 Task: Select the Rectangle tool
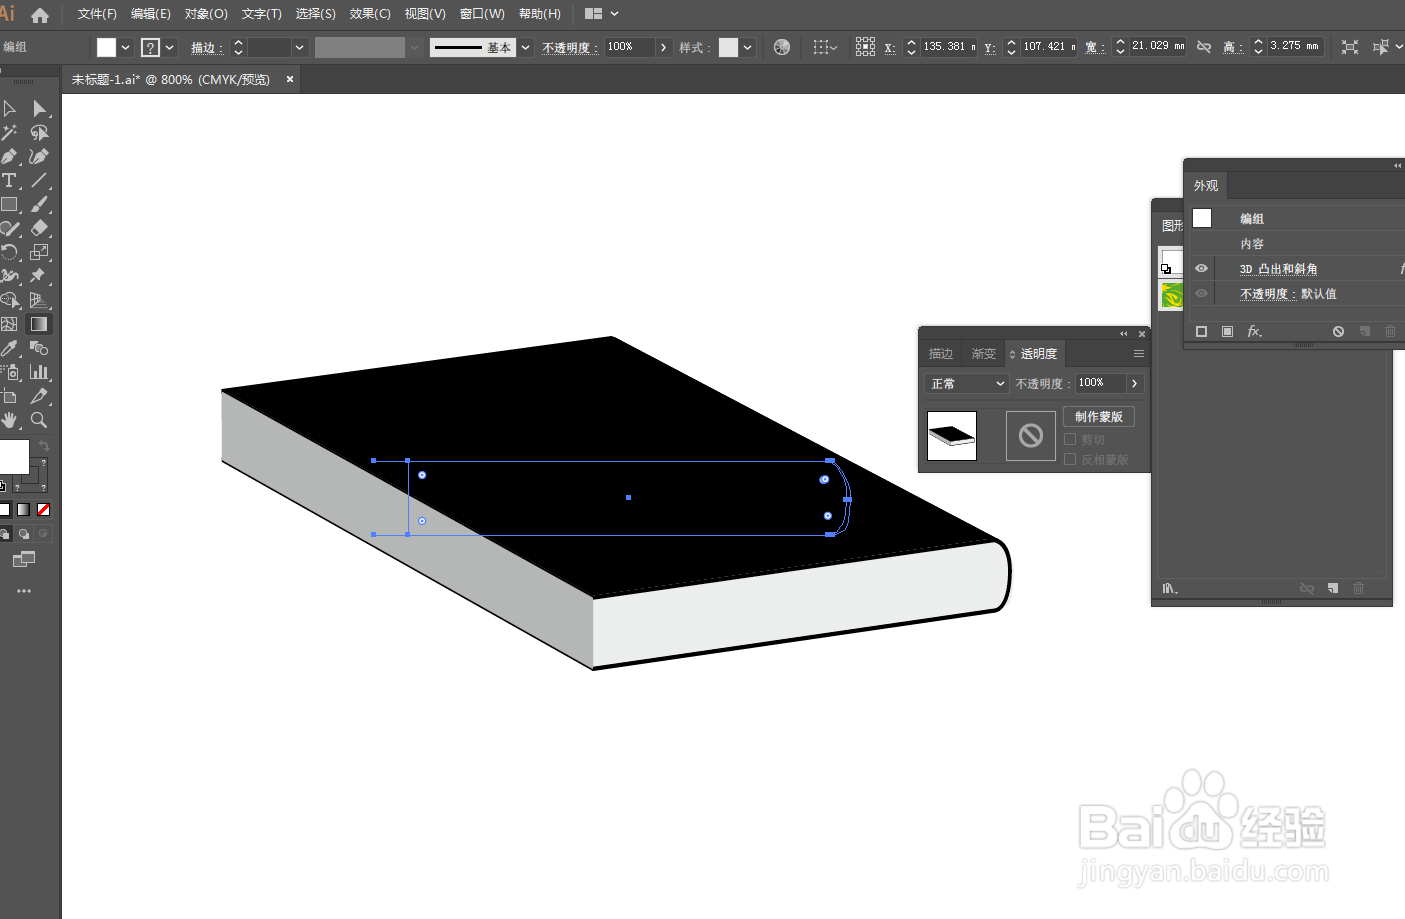(10, 204)
